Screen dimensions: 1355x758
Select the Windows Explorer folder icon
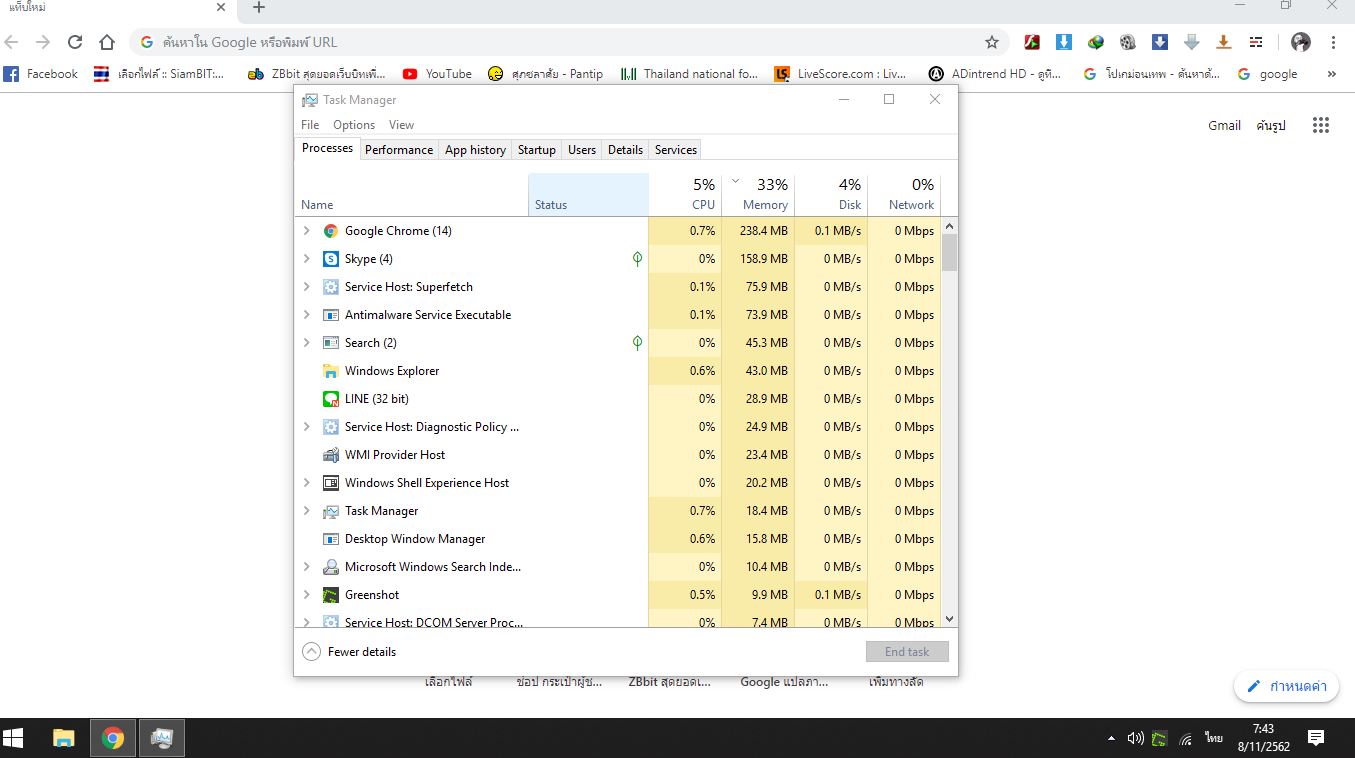[x=331, y=371]
